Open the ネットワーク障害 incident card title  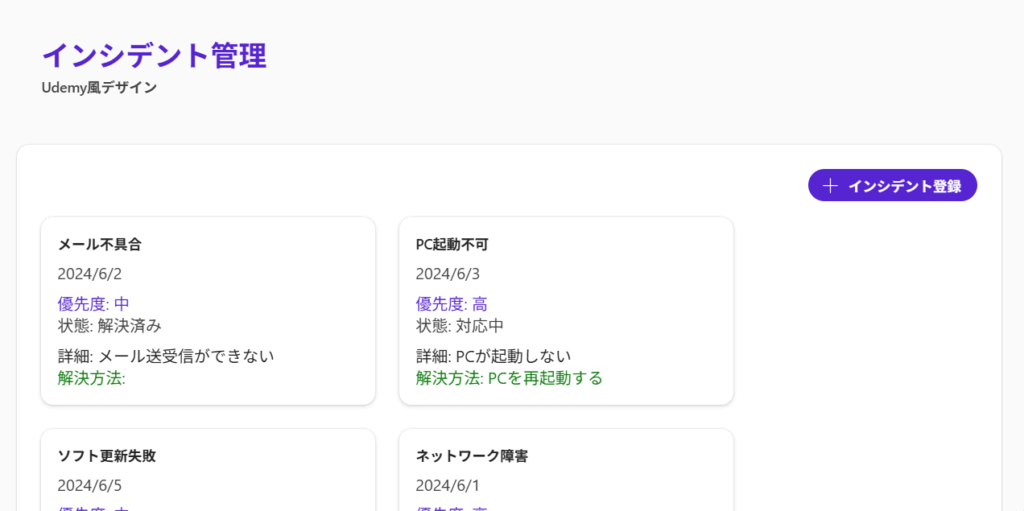(472, 456)
